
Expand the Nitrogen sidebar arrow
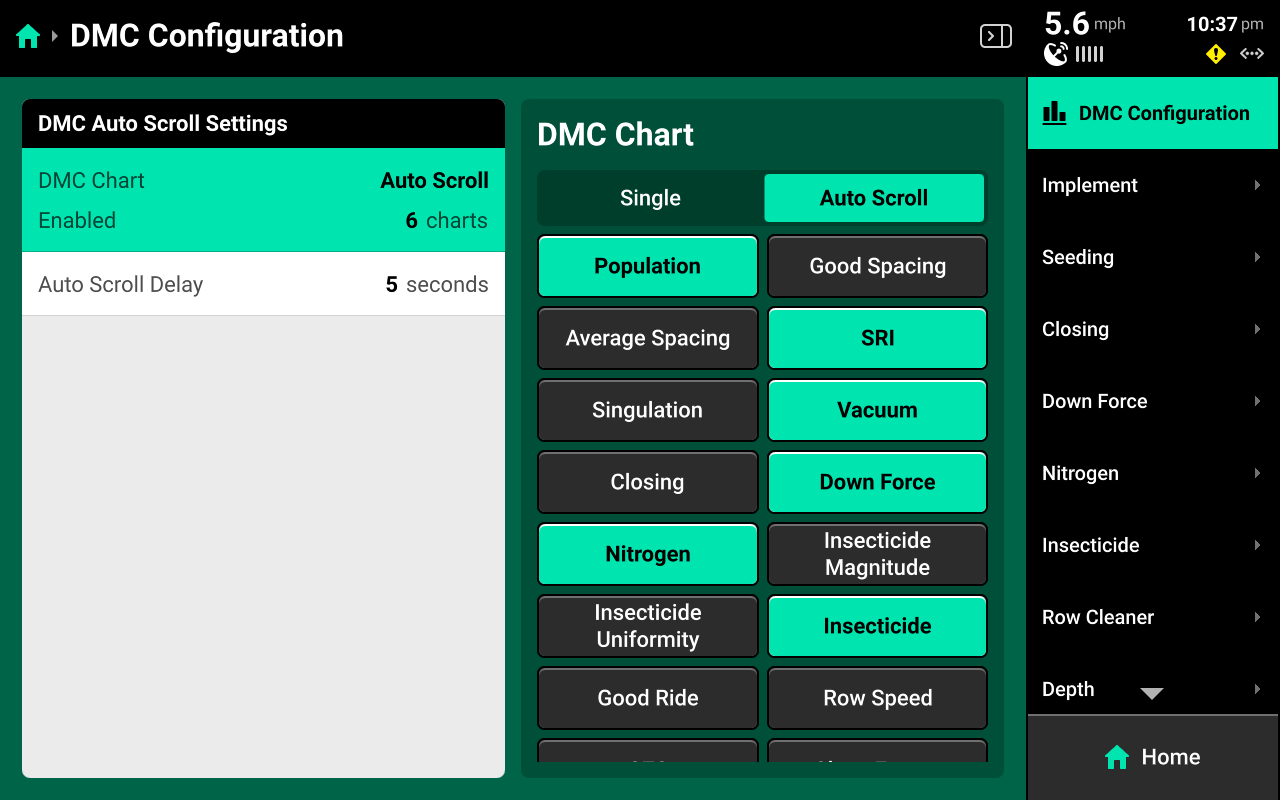1257,473
